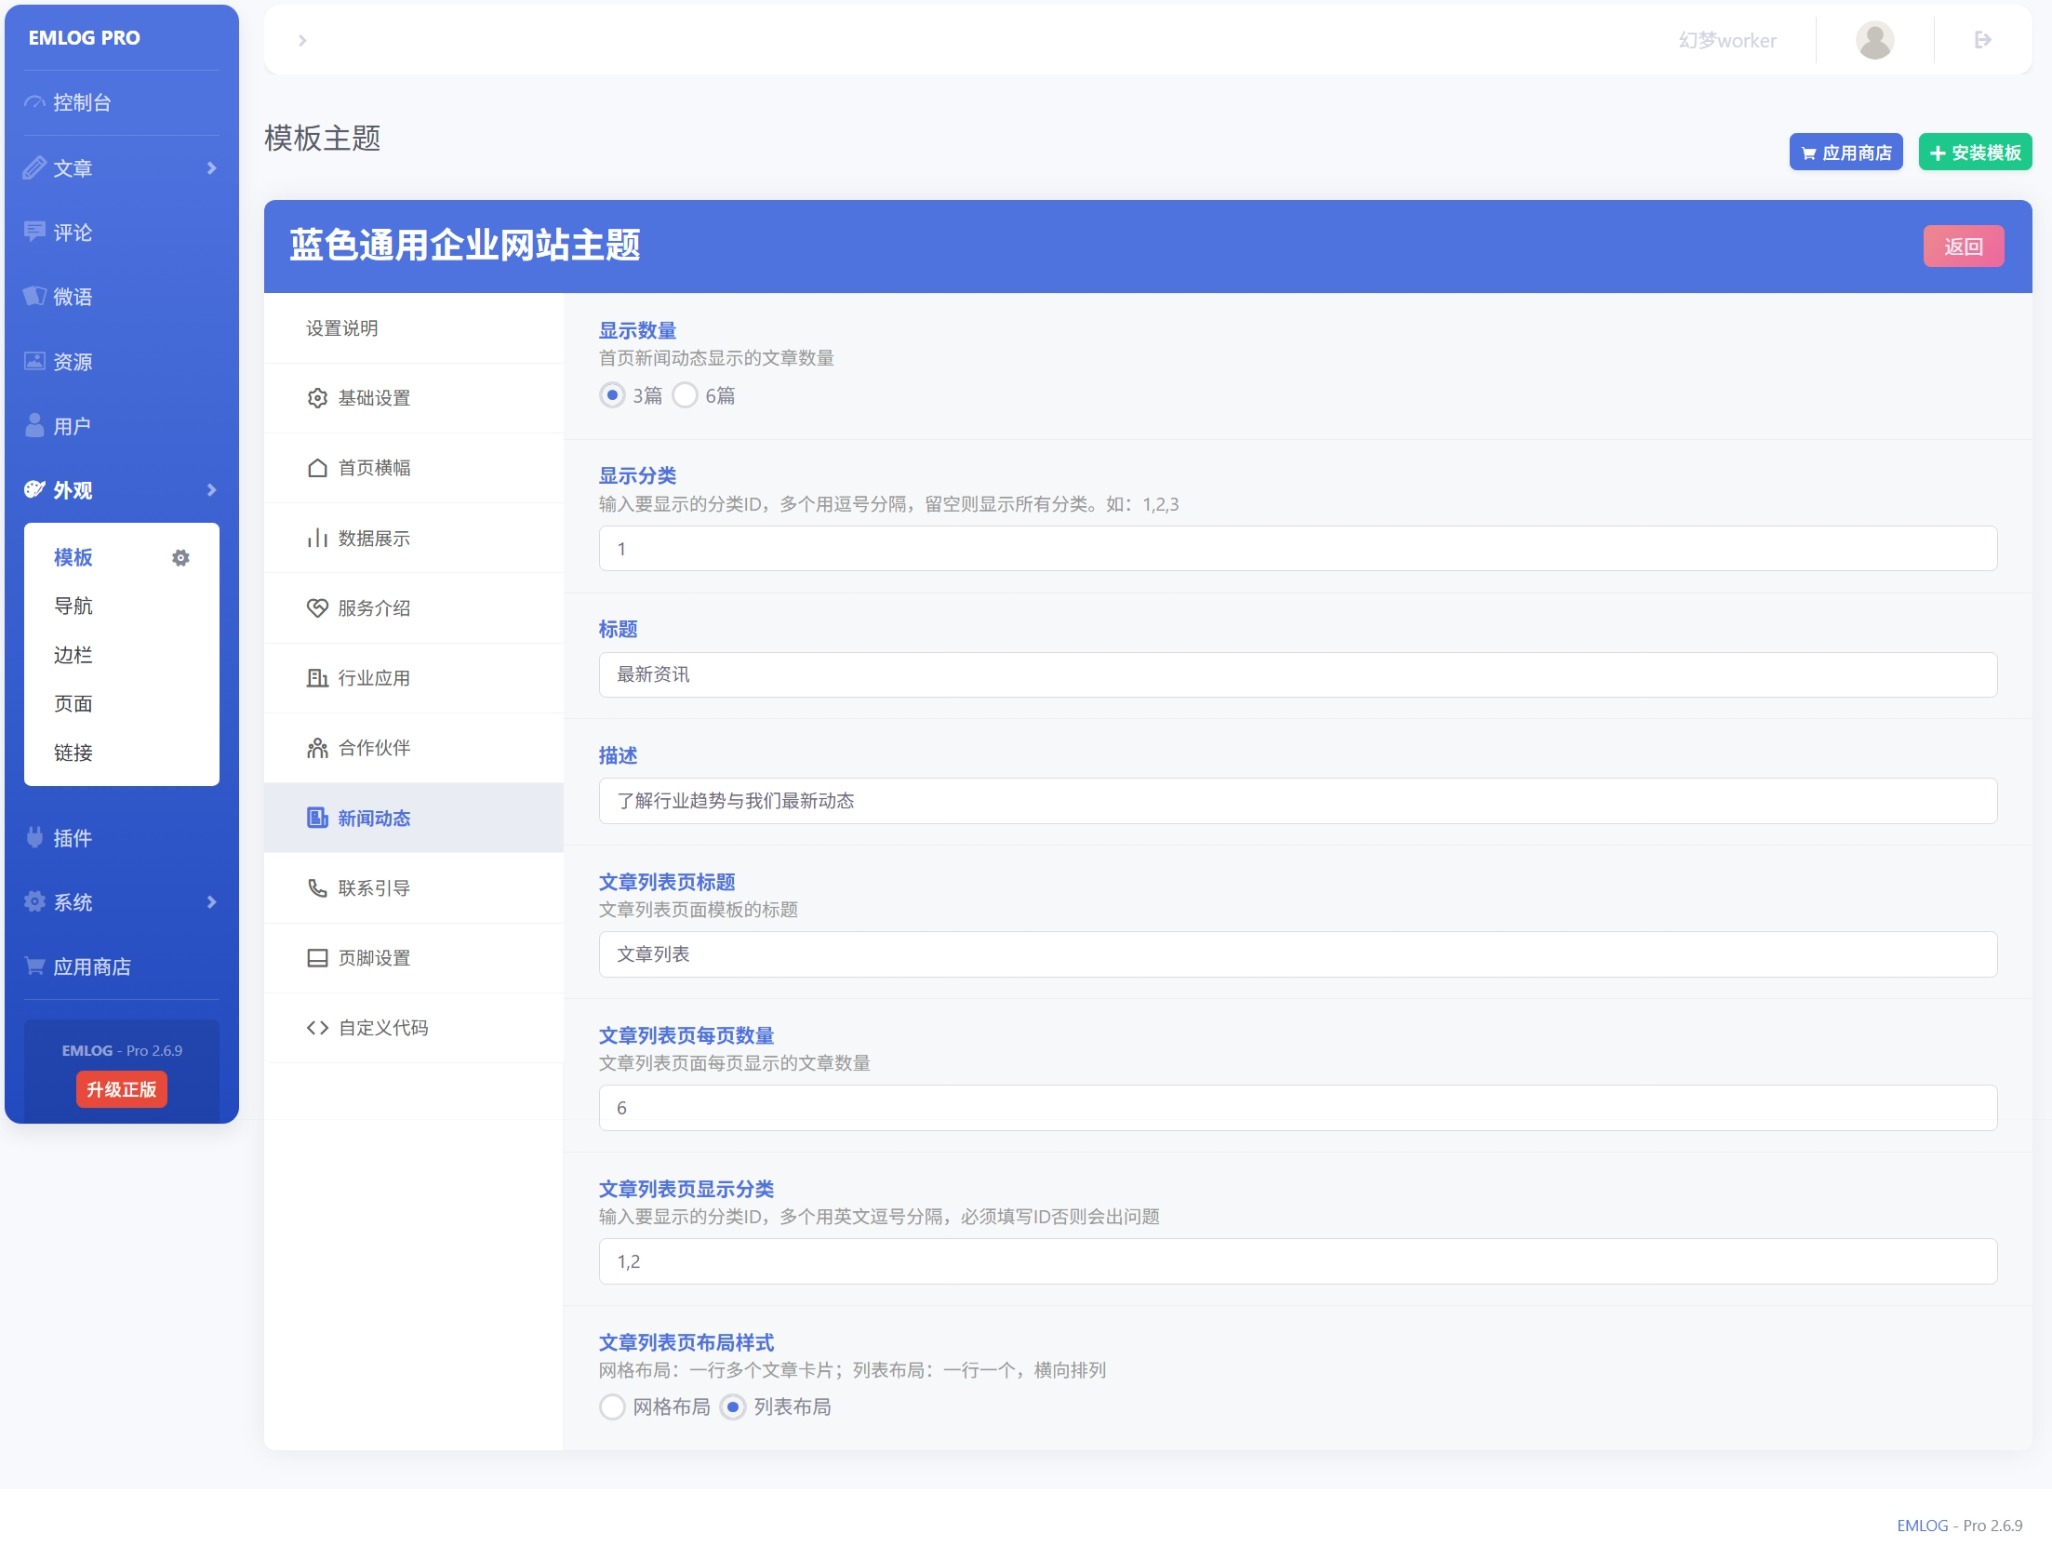
Task: Click the 数据展示 bar chart icon
Action: point(317,538)
